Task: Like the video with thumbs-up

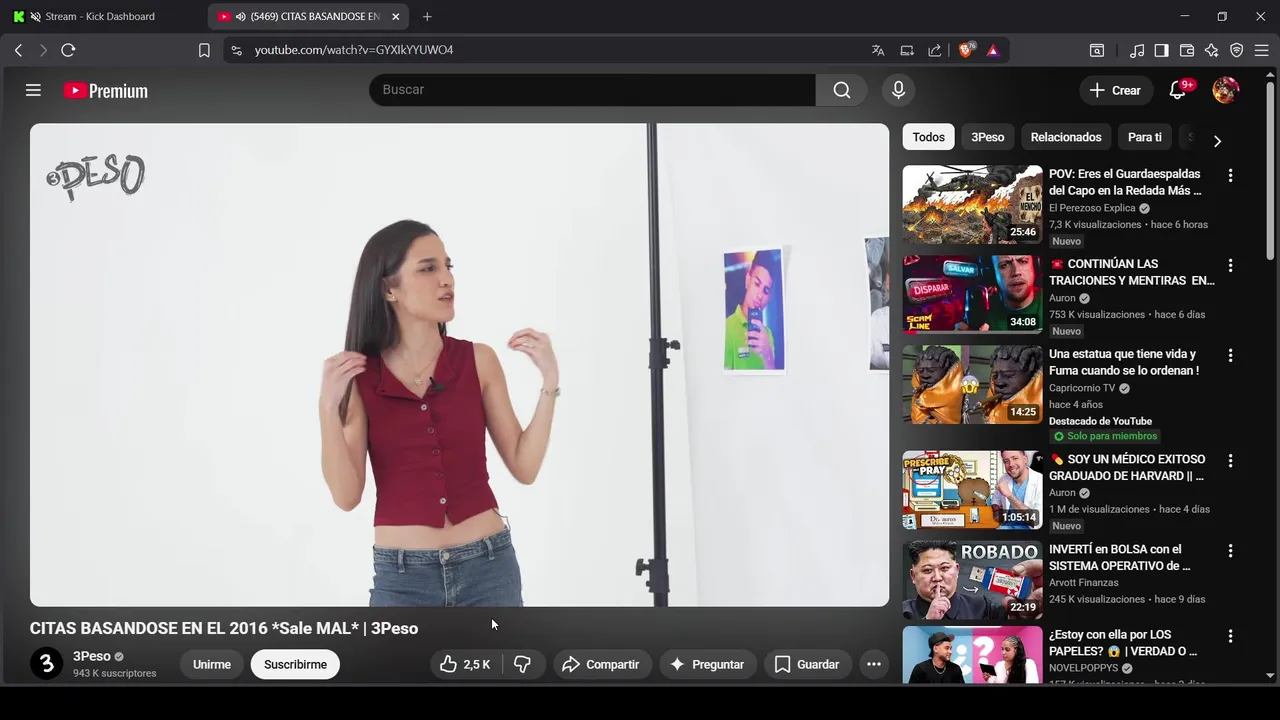Action: coord(465,664)
